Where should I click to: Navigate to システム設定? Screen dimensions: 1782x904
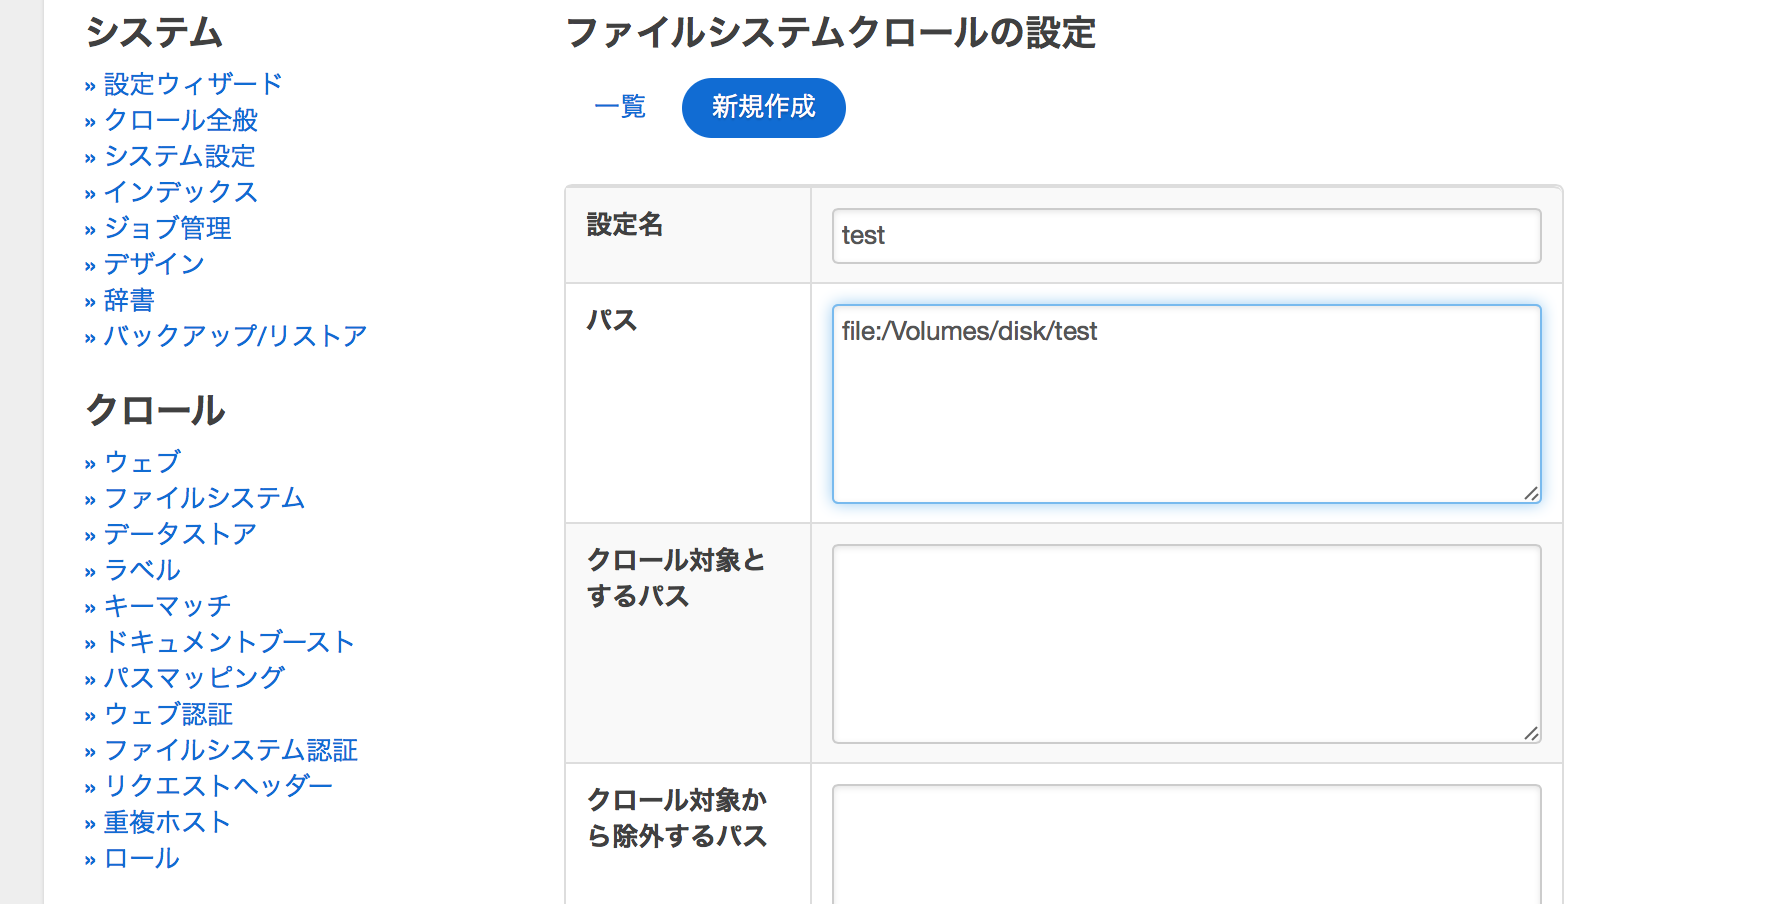point(178,156)
